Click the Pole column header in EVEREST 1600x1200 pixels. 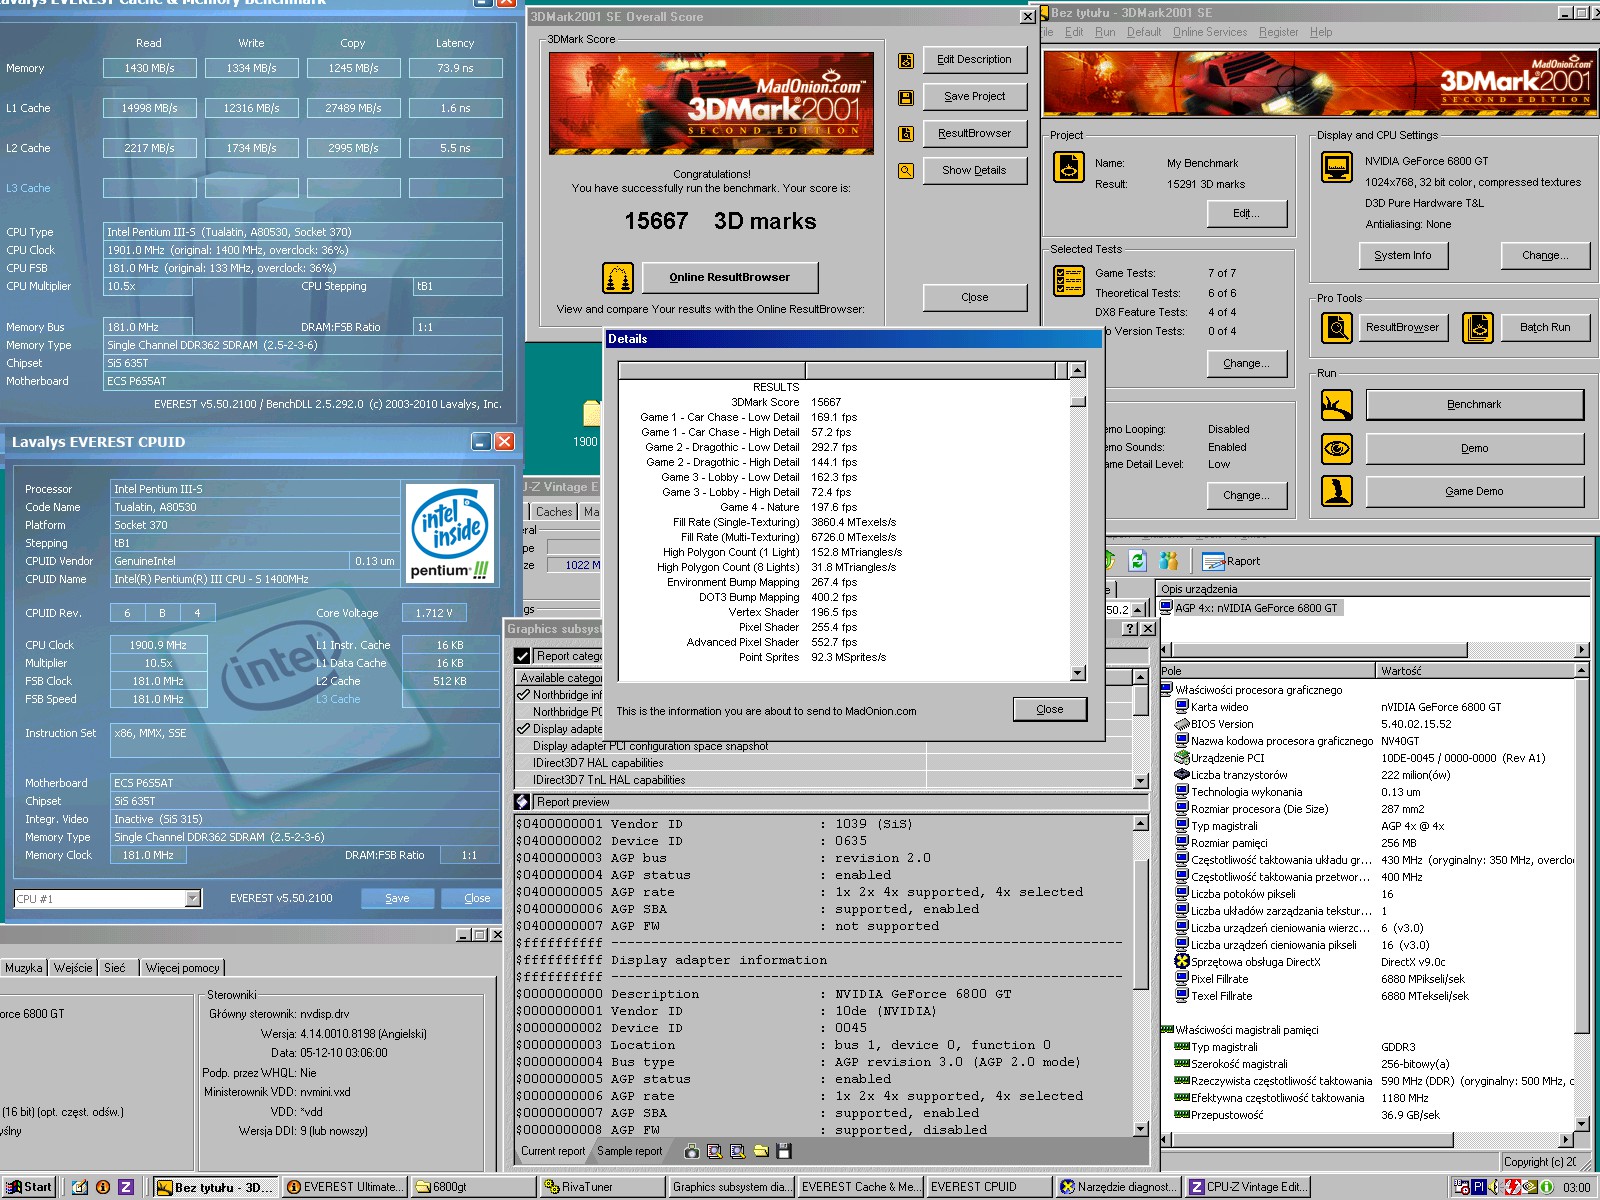(x=1267, y=670)
